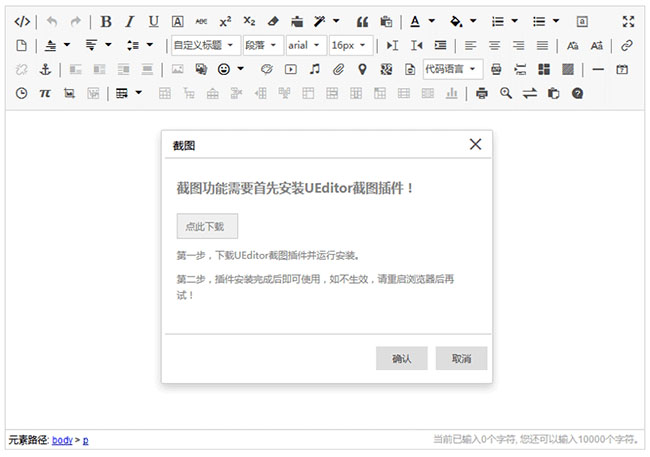Expand the 自定义标题 dropdown
The width and height of the screenshot is (650, 457).
point(205,45)
